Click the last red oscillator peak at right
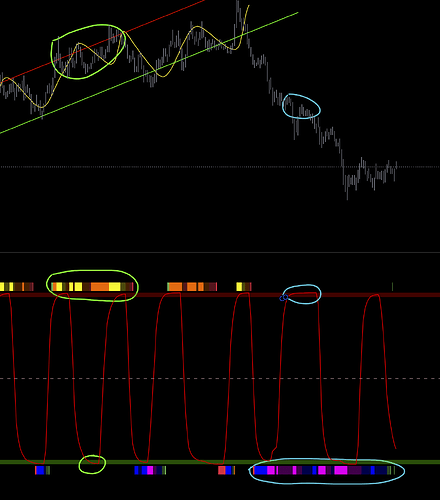440x500 pixels. [372, 296]
